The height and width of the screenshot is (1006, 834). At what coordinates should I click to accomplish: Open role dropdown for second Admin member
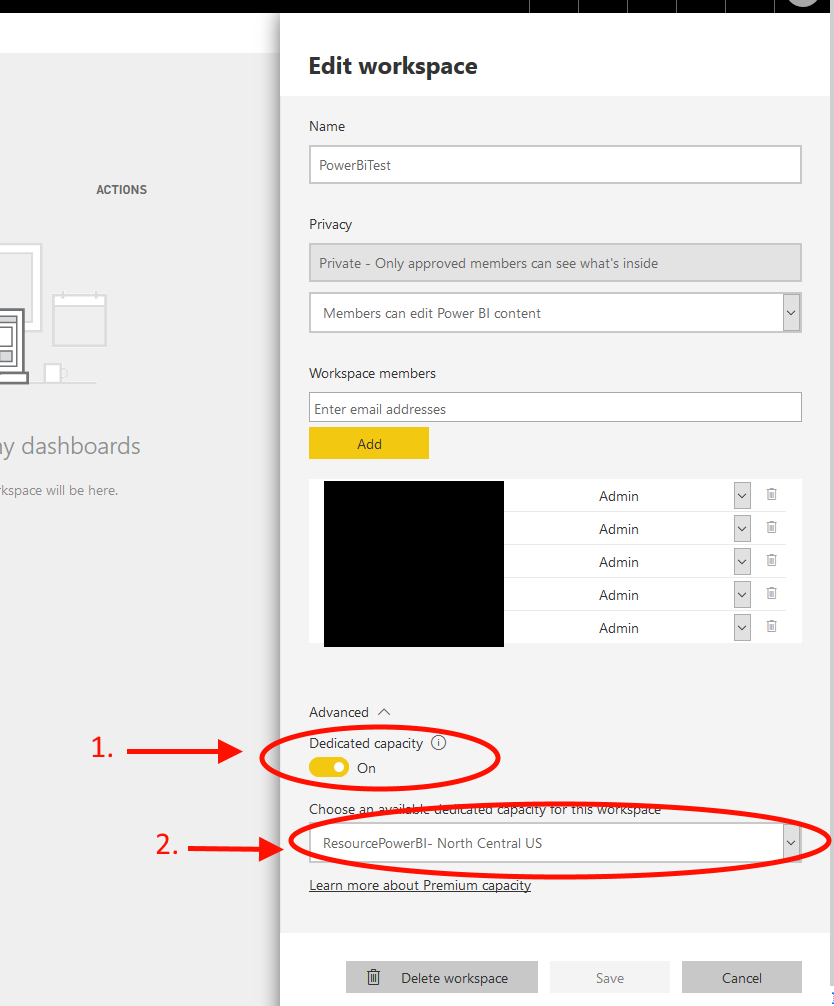742,529
